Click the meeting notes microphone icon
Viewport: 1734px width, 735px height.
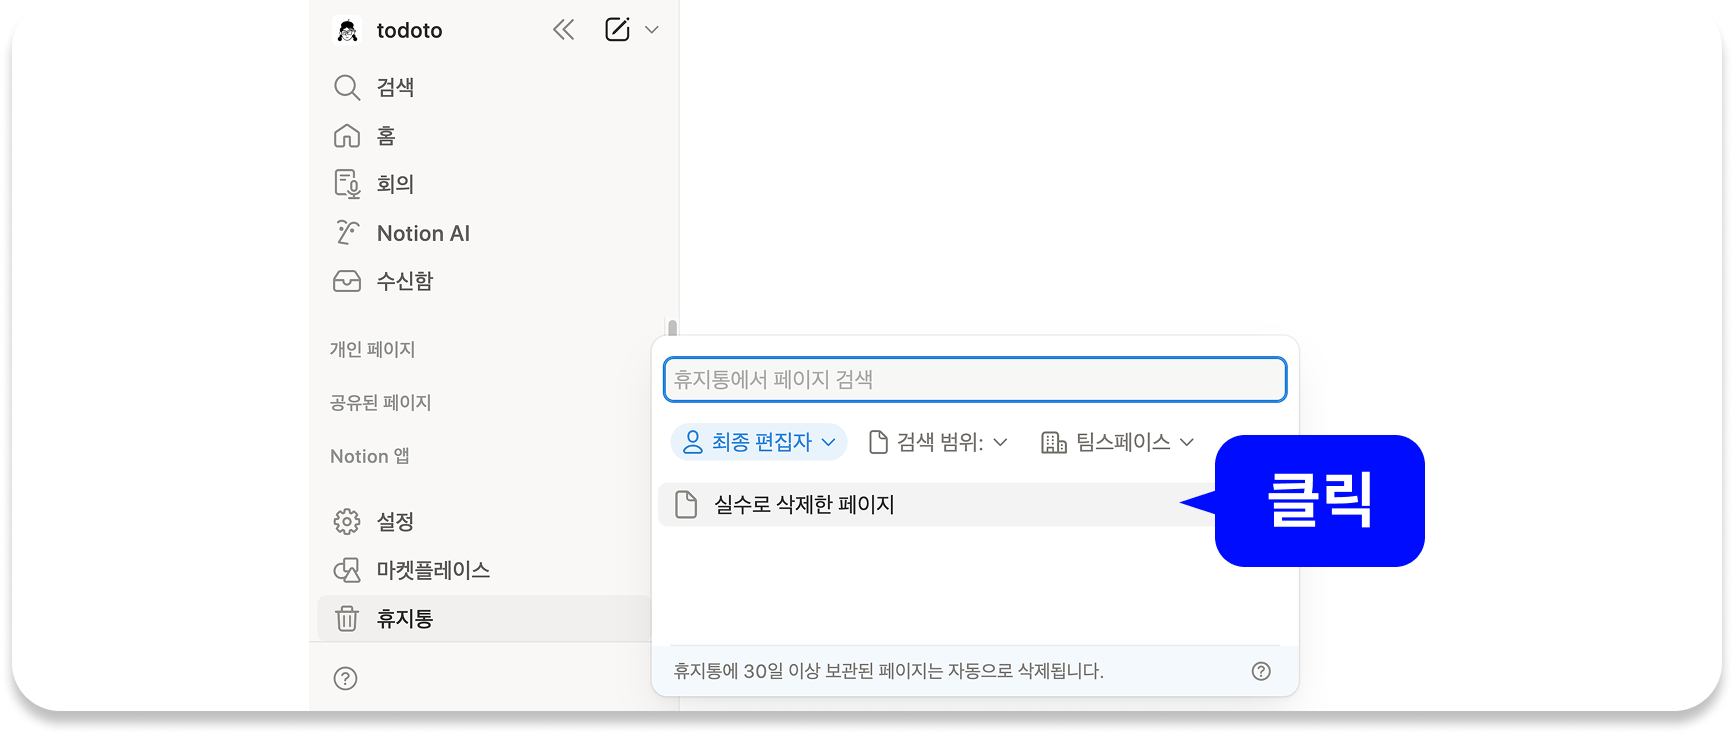(x=347, y=184)
